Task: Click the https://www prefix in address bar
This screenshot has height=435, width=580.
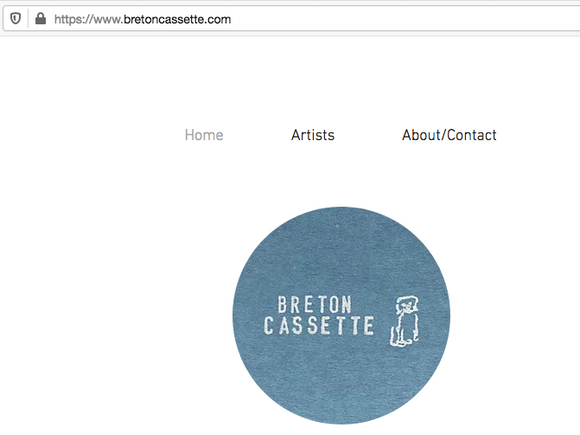Action: point(88,19)
